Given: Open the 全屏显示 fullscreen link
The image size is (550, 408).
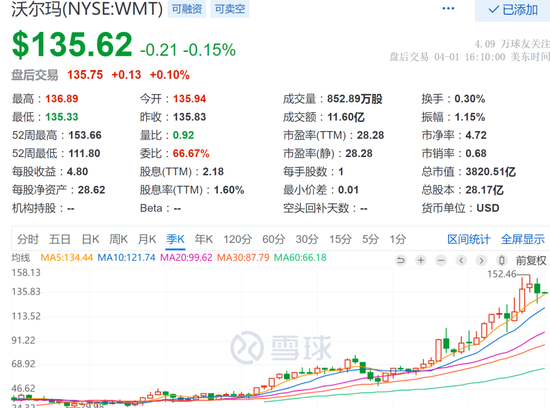Looking at the screenshot, I should point(523,239).
